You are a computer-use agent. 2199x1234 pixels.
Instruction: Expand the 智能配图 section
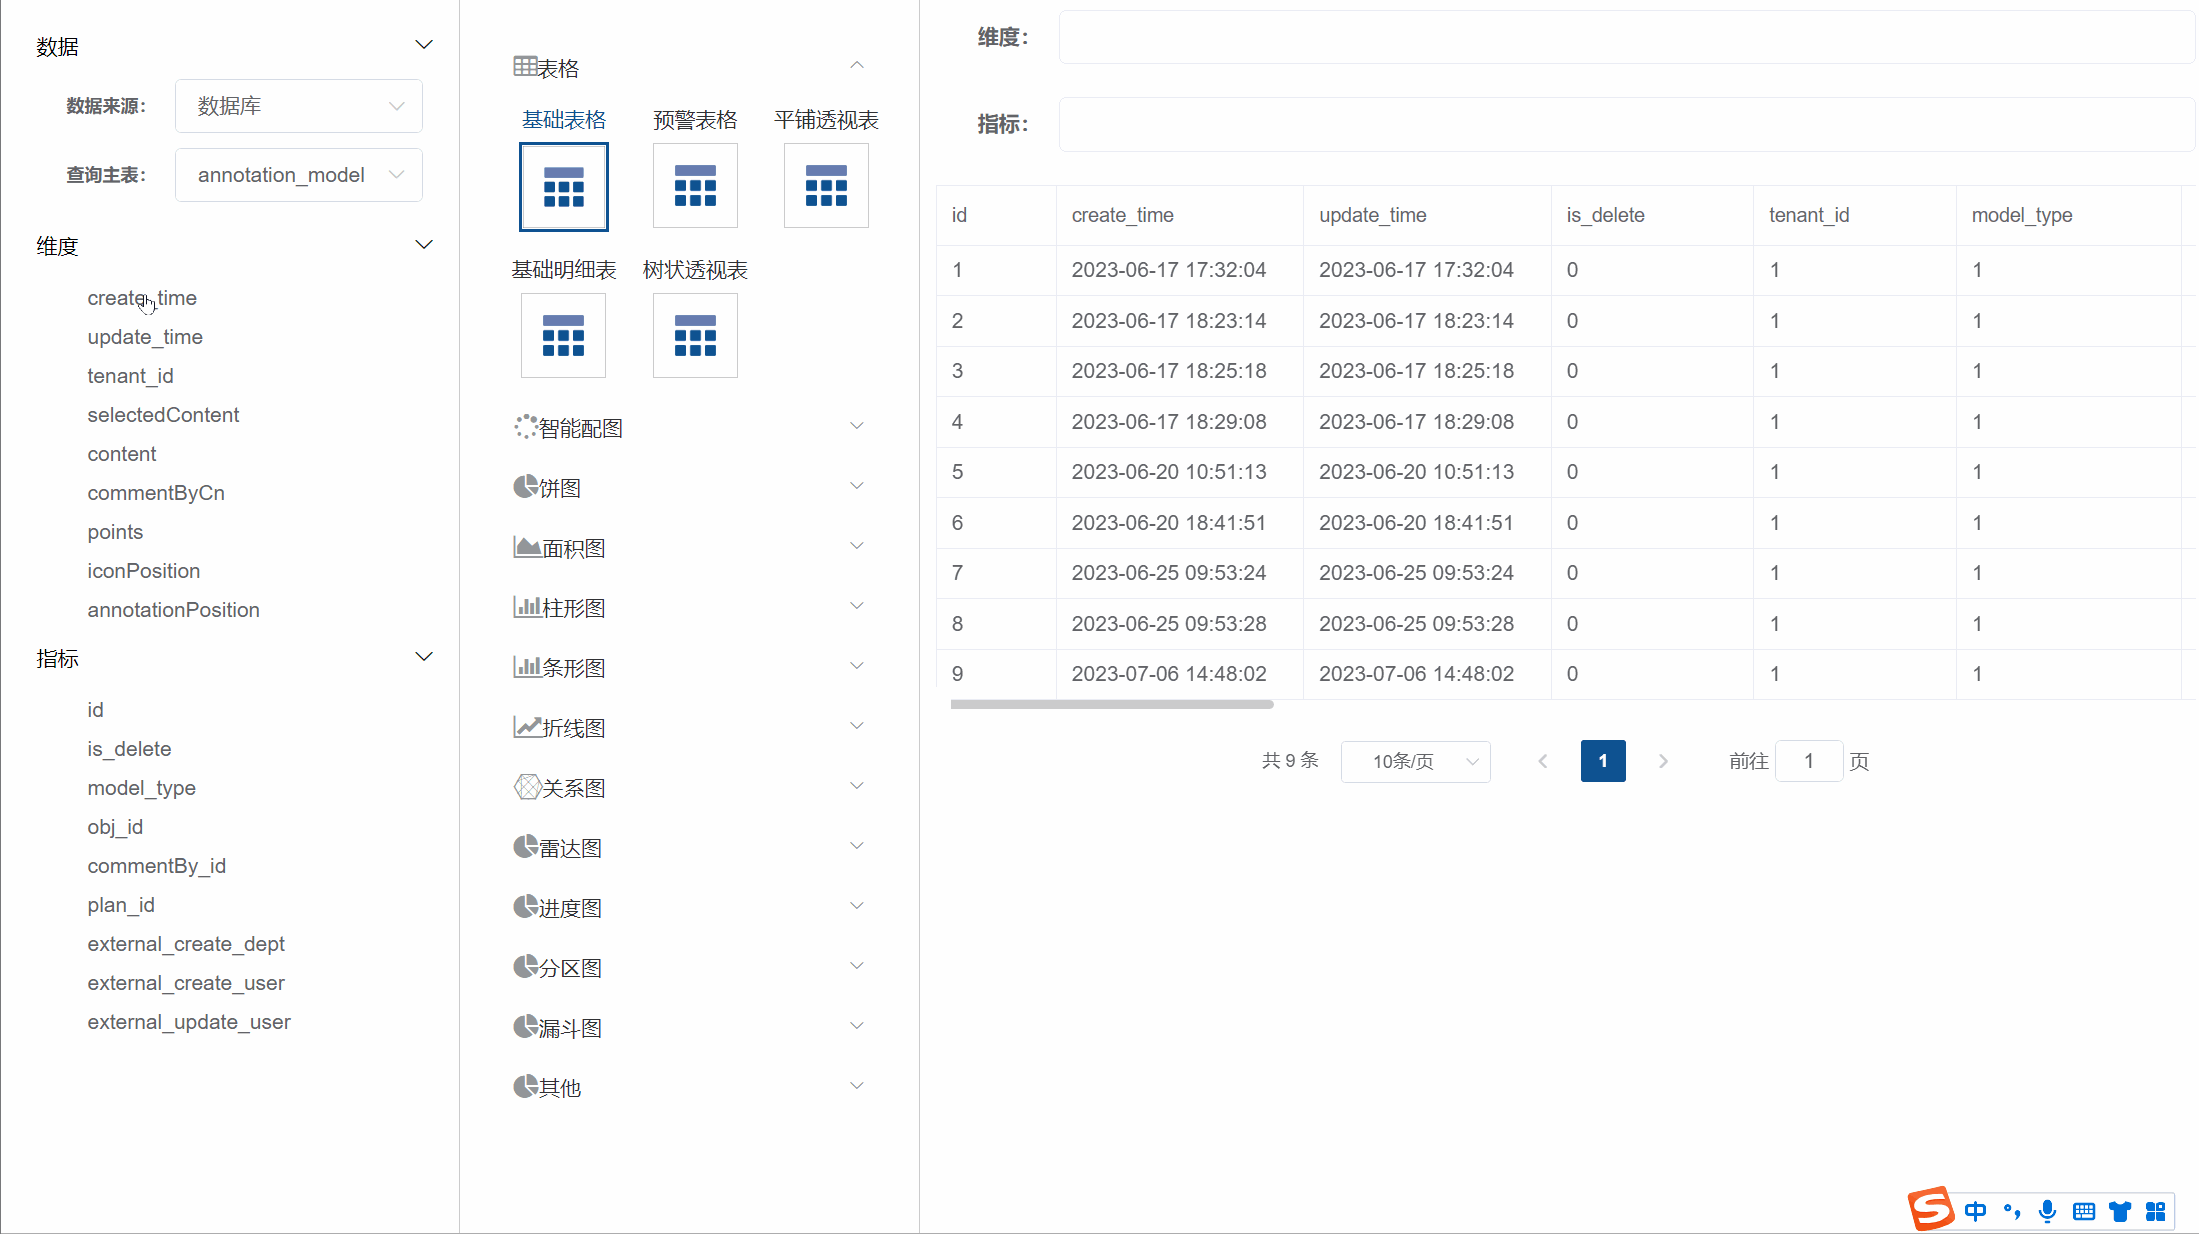pyautogui.click(x=857, y=425)
